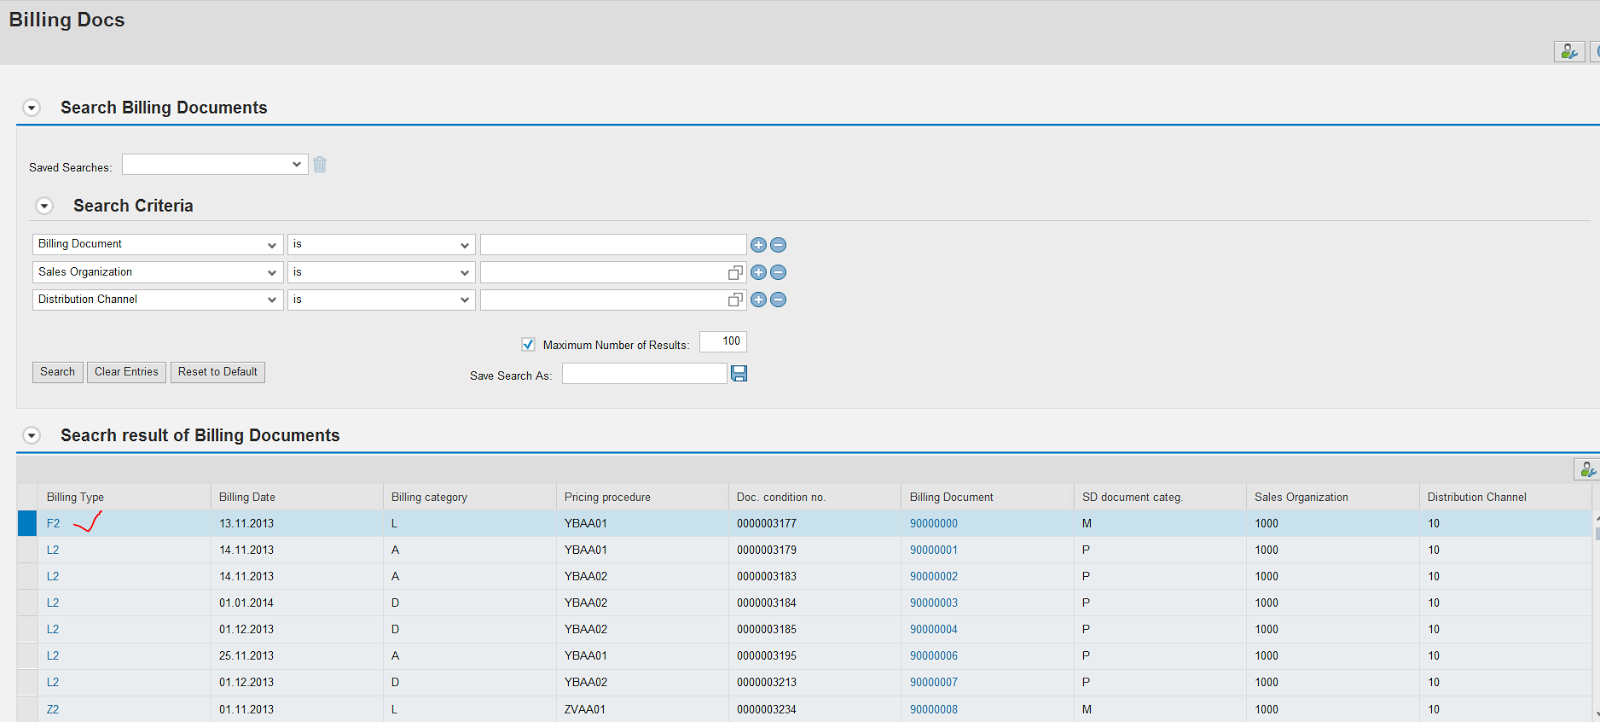This screenshot has width=1600, height=722.
Task: Sort by the Billing Date column header
Action: click(247, 497)
